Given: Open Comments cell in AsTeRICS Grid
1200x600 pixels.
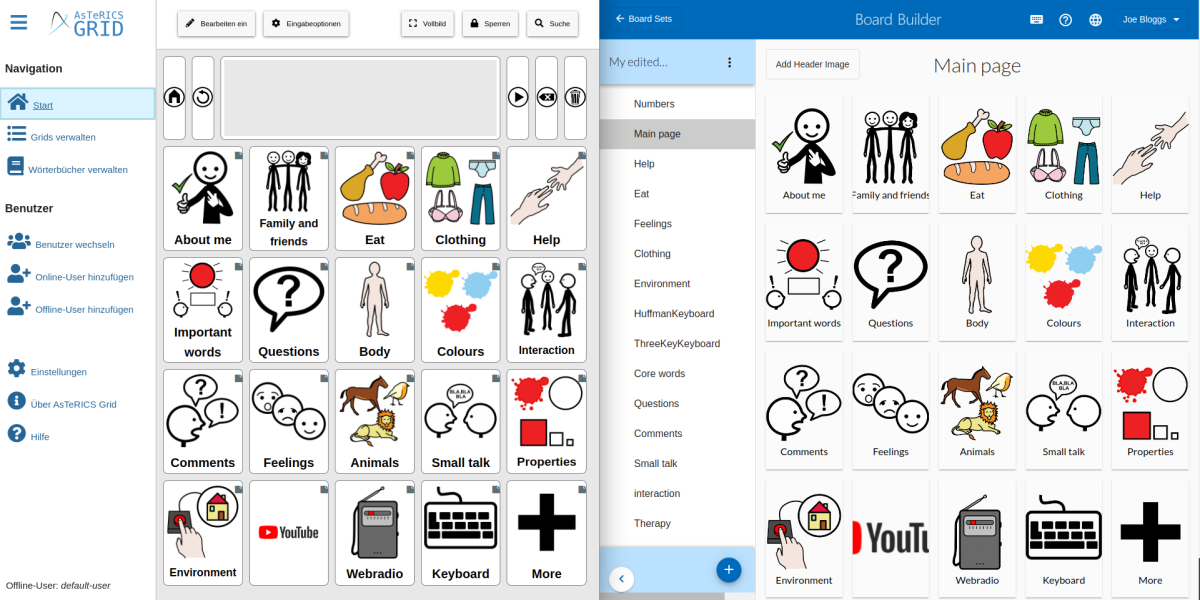Looking at the screenshot, I should [x=203, y=421].
